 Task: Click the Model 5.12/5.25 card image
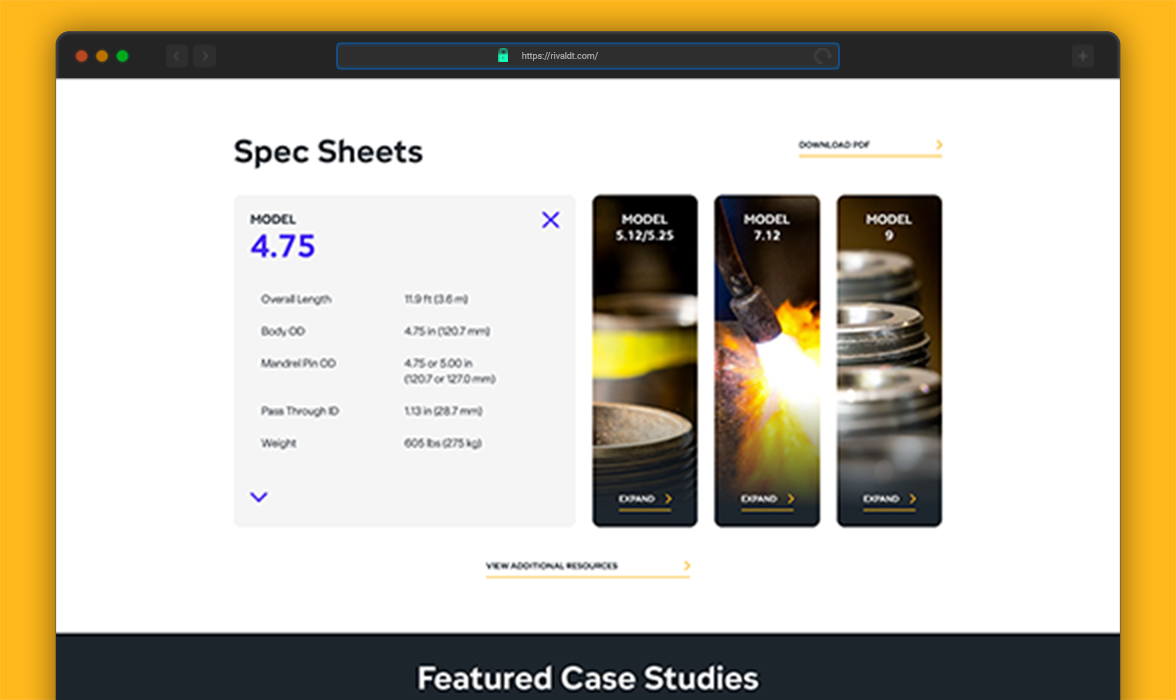[x=645, y=360]
